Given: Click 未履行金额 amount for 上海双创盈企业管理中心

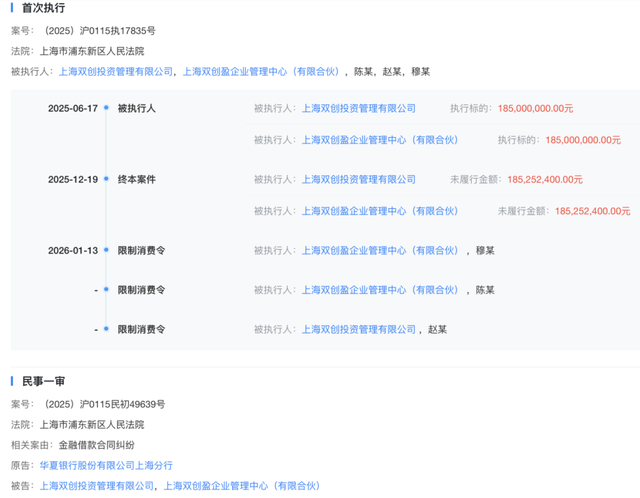Looking at the screenshot, I should tap(593, 211).
